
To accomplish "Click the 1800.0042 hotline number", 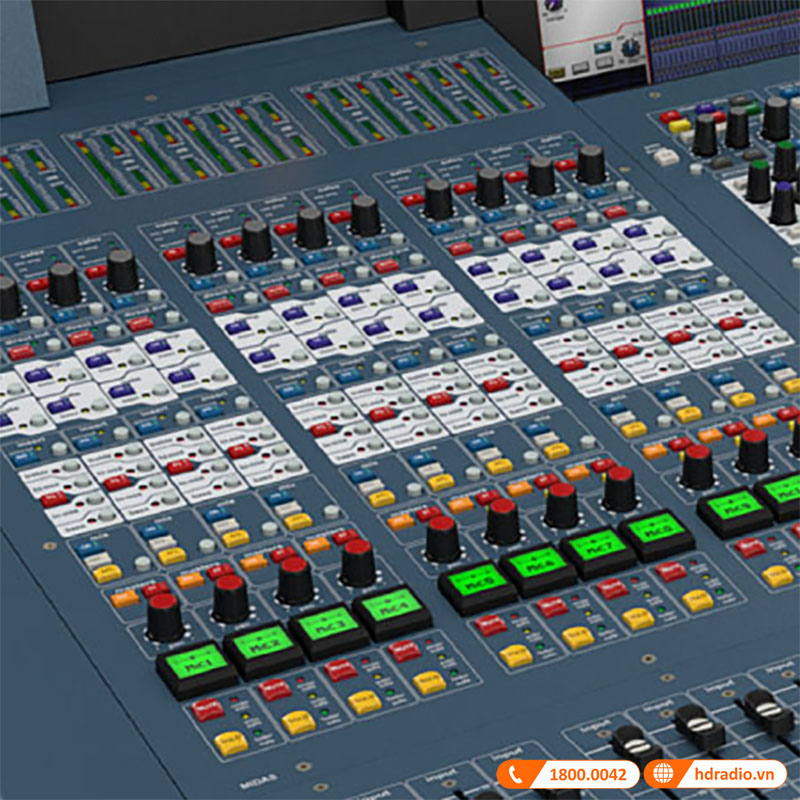I will (587, 773).
